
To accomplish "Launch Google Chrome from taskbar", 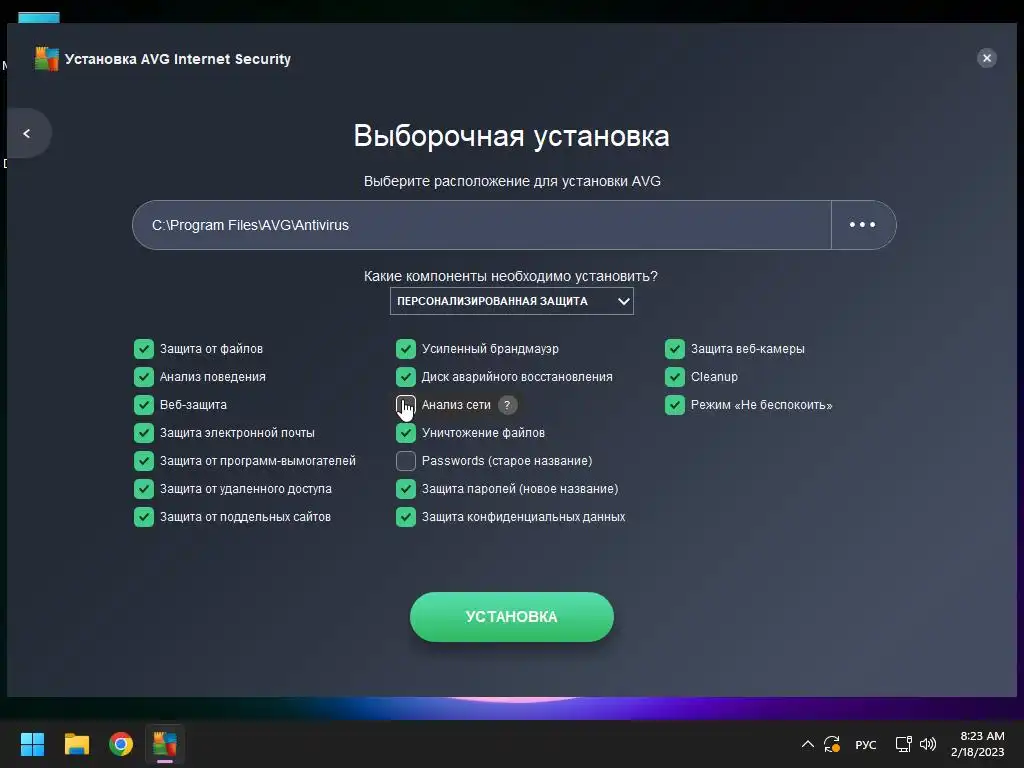I will tap(121, 744).
